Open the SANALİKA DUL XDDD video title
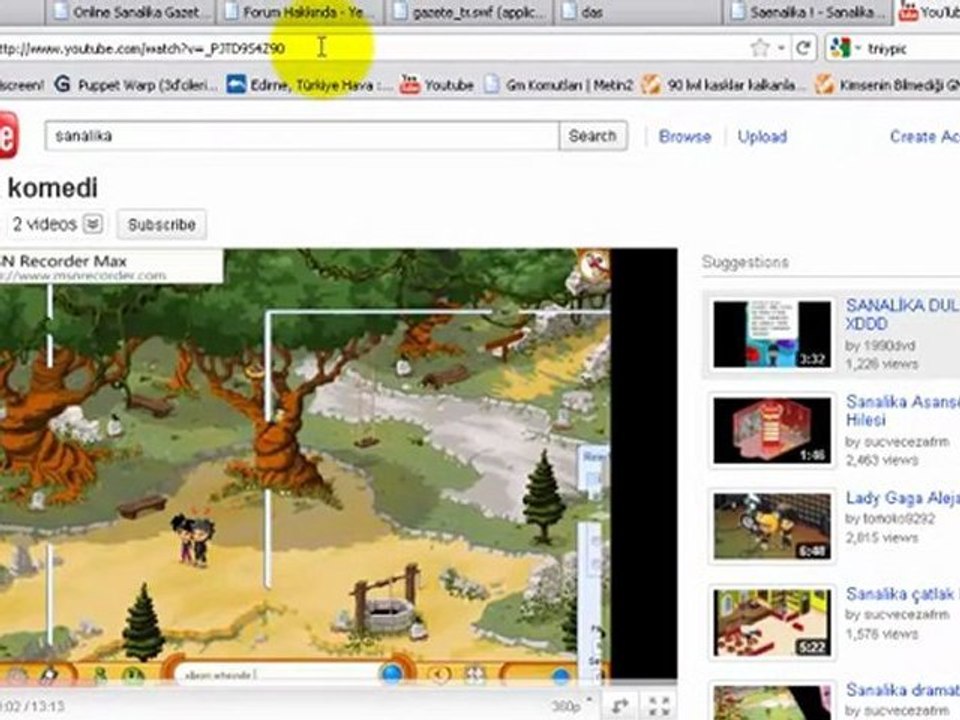 click(902, 314)
